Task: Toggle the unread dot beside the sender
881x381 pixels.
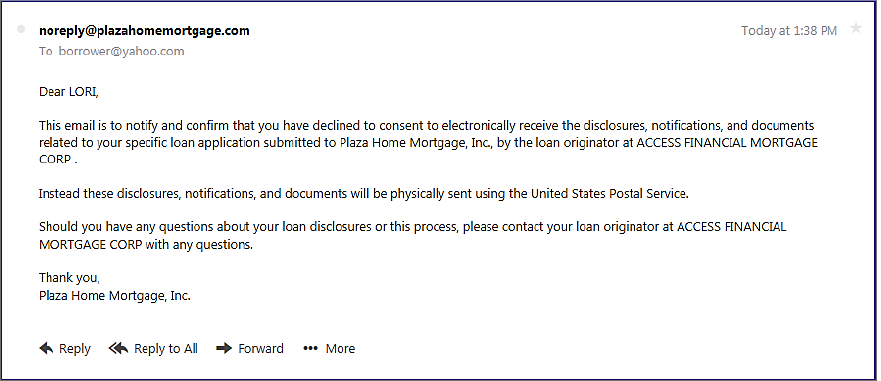Action: 21,29
